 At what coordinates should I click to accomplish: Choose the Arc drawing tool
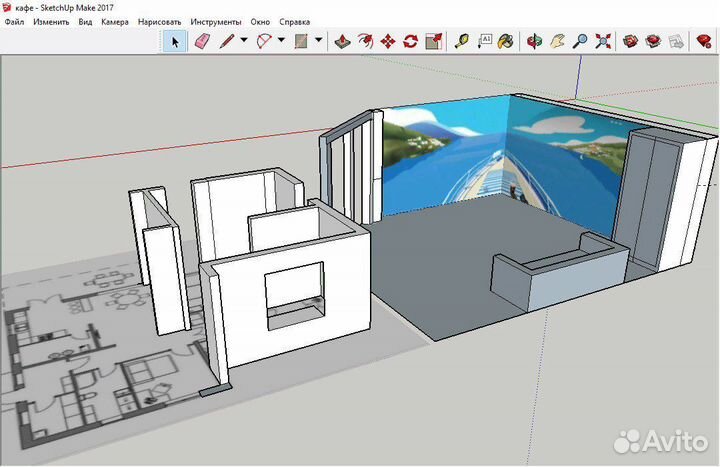click(x=264, y=41)
